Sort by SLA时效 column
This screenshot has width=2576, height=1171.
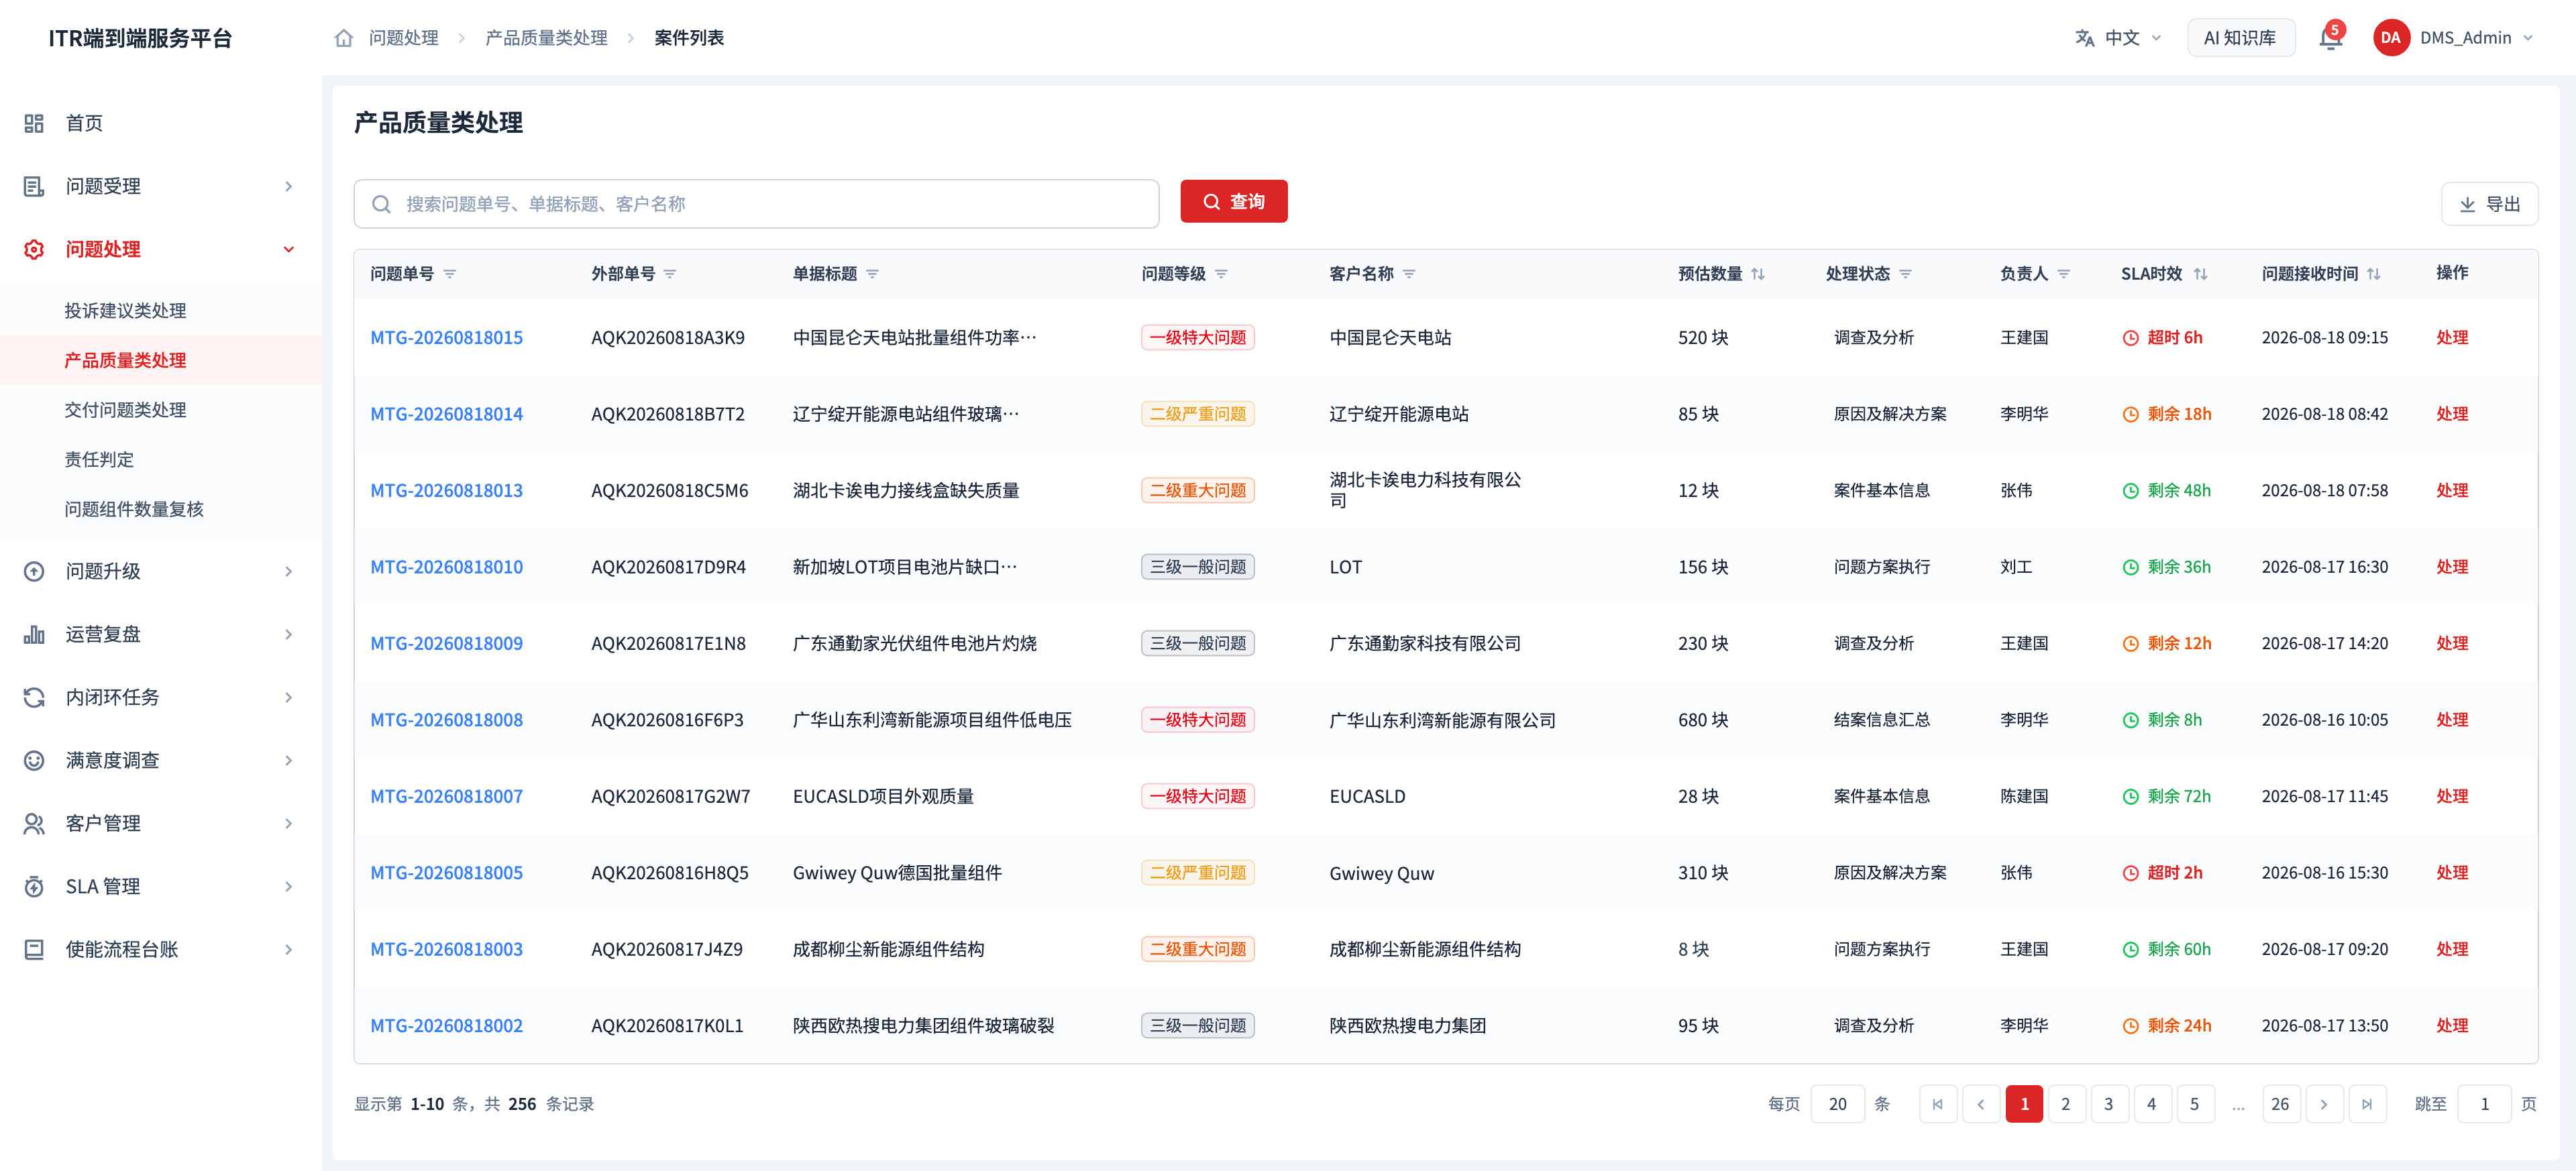click(2200, 274)
